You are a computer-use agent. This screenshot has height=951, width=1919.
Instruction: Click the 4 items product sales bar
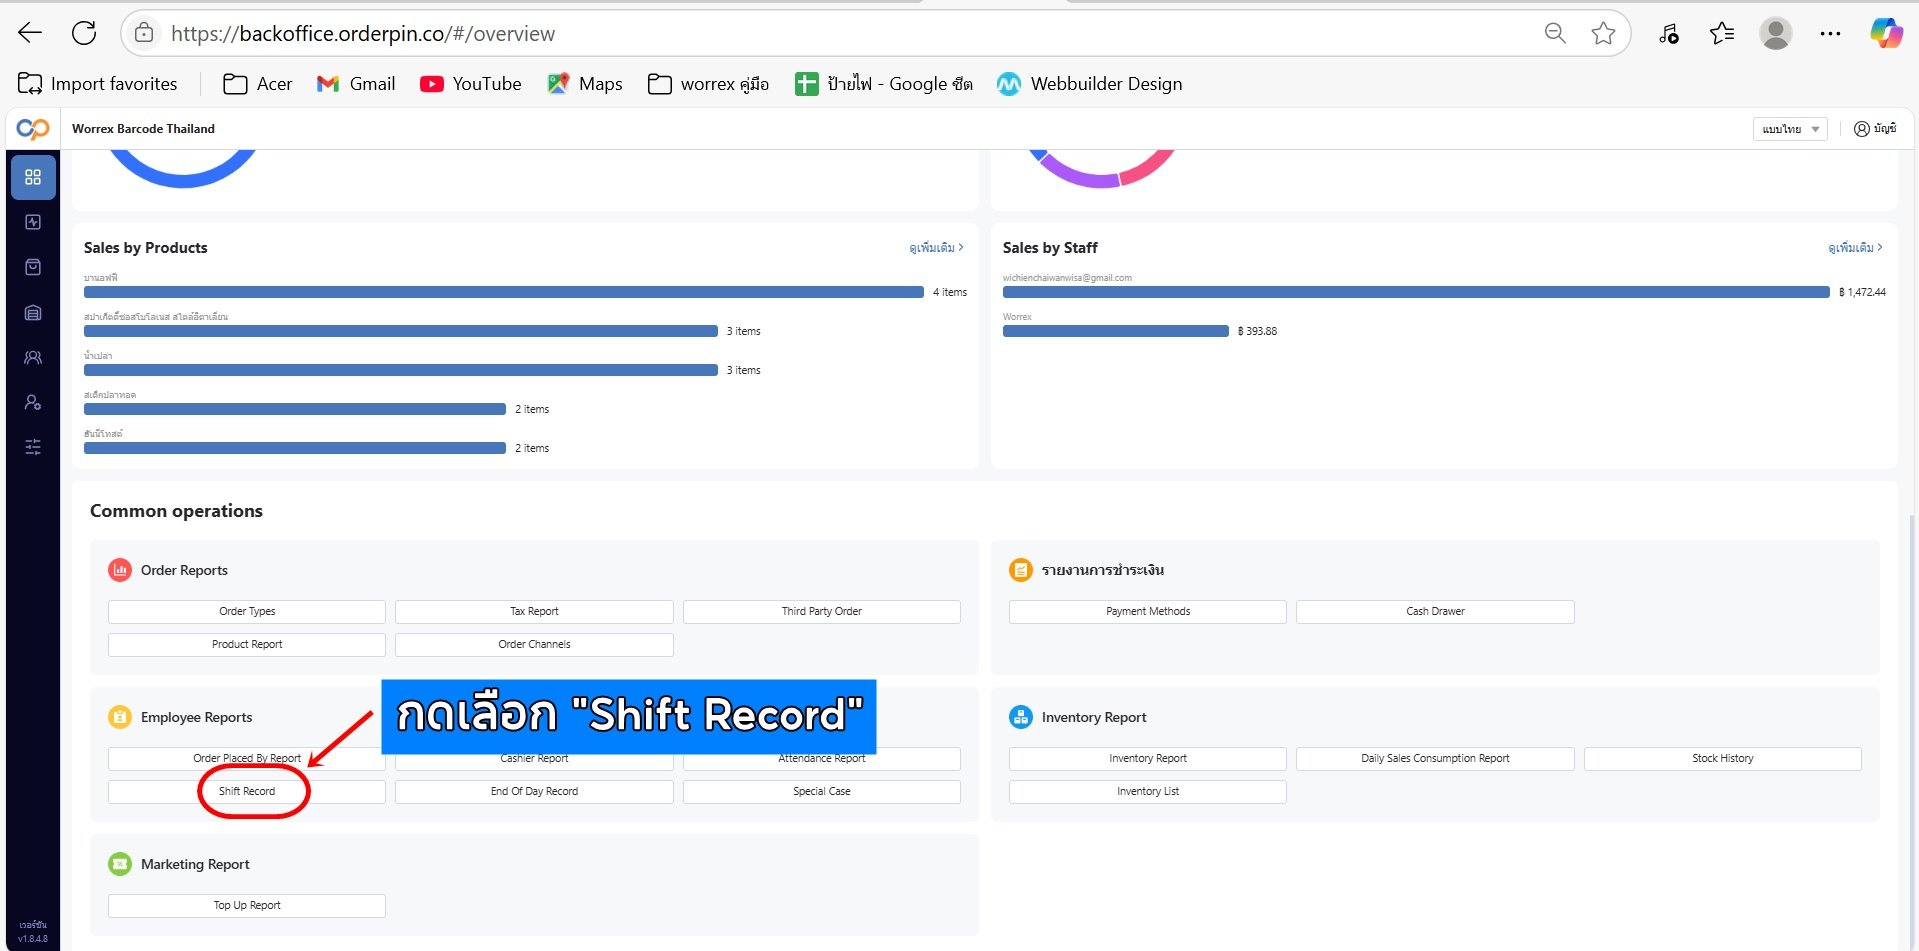click(504, 292)
